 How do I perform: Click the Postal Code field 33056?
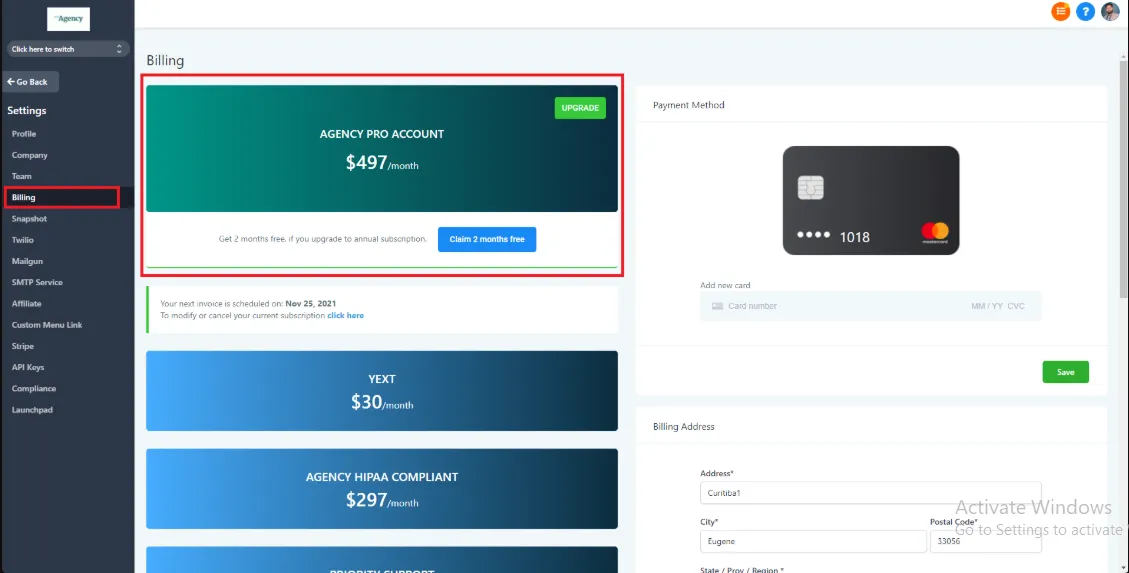click(x=986, y=541)
